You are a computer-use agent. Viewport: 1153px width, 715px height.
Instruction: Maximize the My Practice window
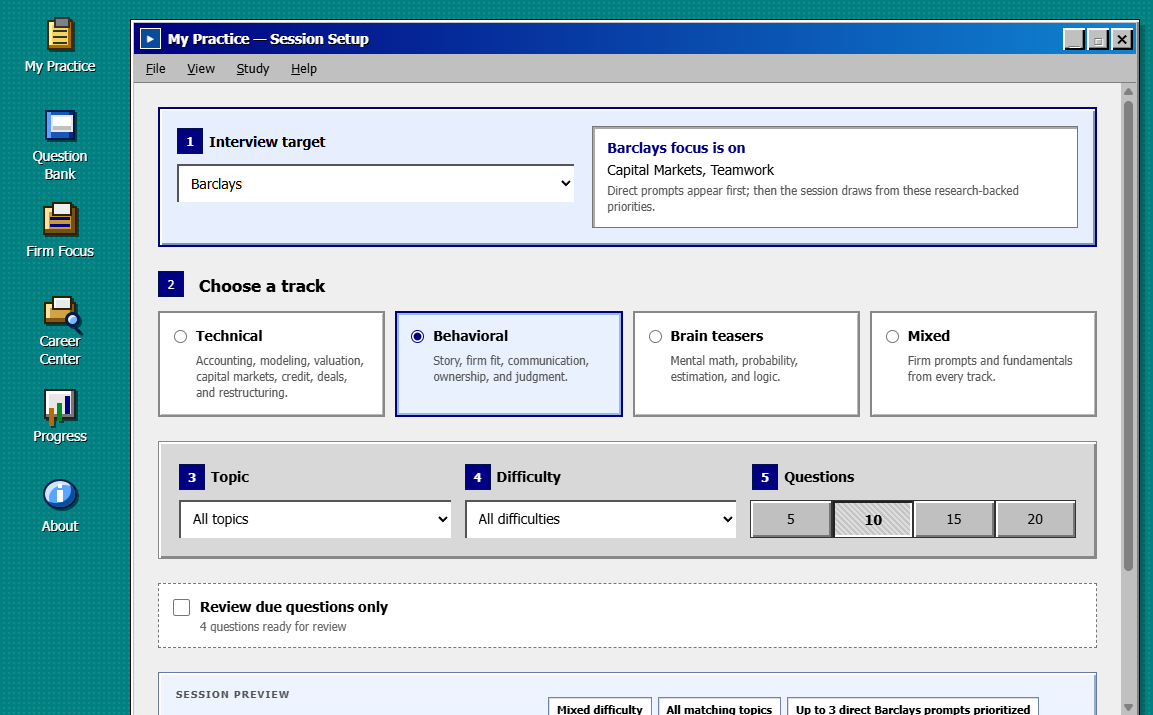1098,39
